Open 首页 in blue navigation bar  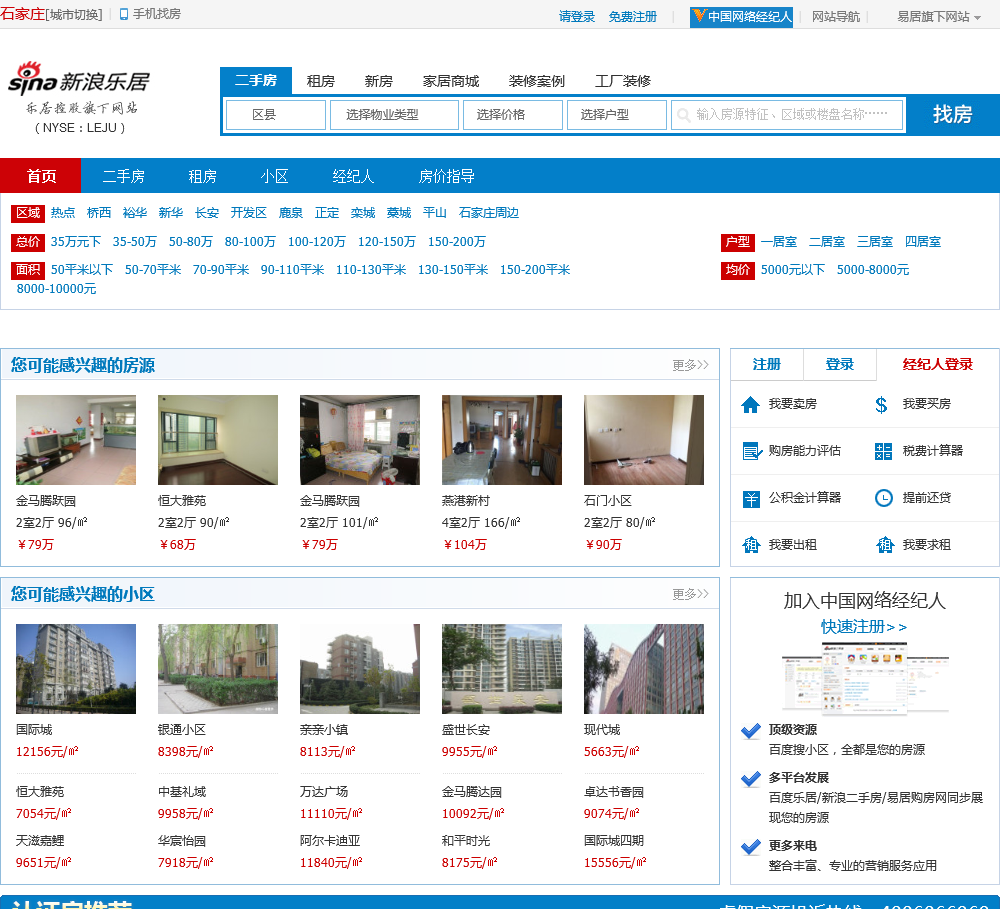(41, 175)
